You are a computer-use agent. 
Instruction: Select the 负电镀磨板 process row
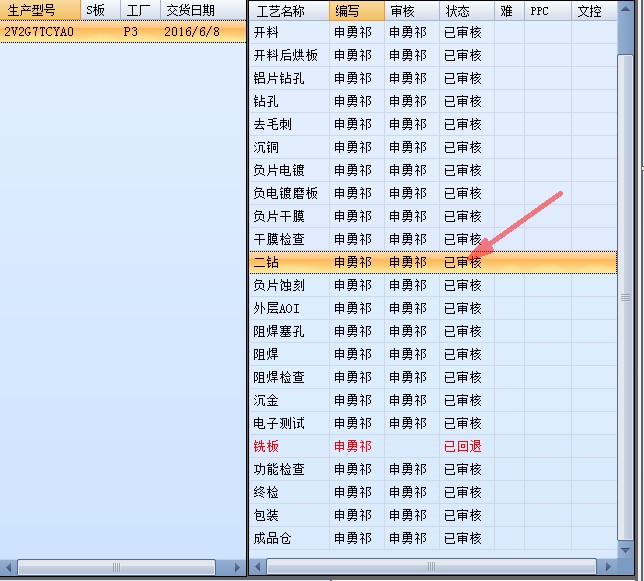pos(433,193)
